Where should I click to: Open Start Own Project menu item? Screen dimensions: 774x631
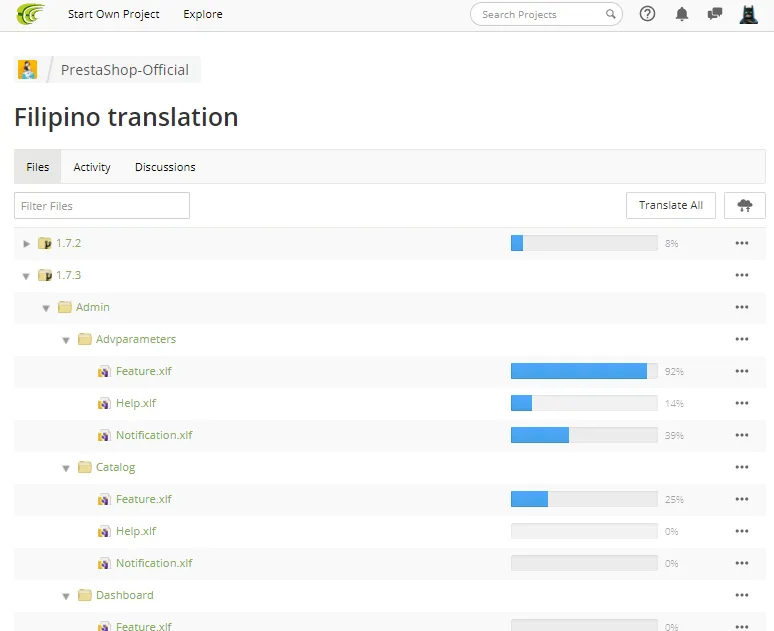click(x=114, y=14)
